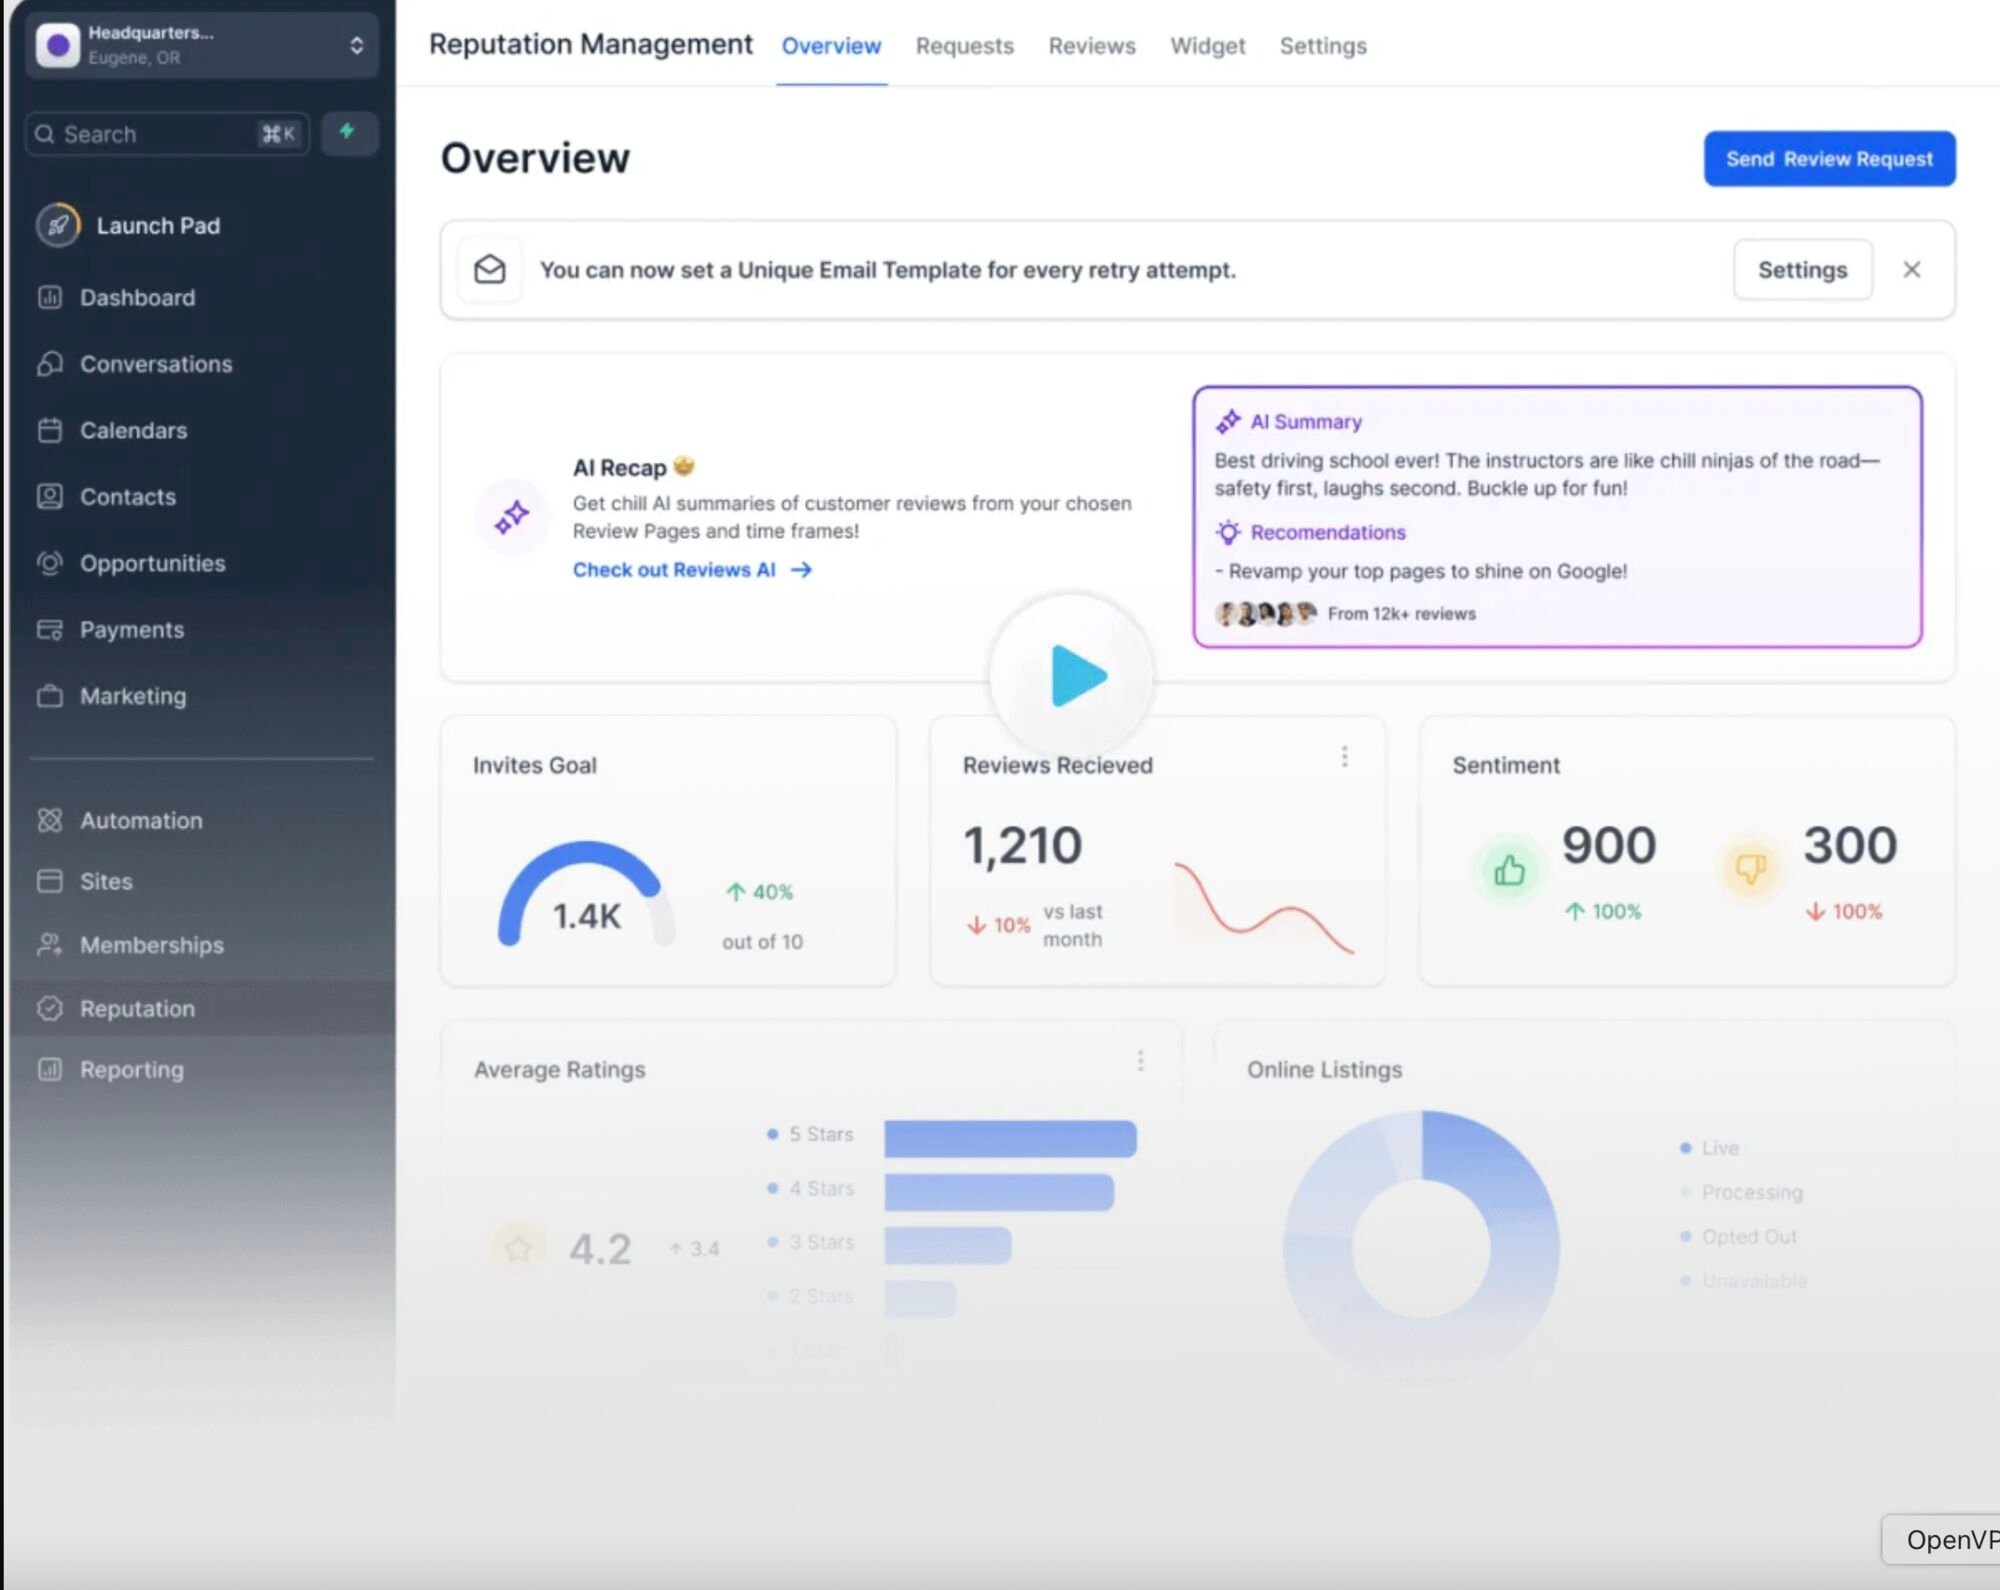The image size is (2000, 1590).
Task: Open Reviews Recieved three-dot menu
Action: (x=1344, y=757)
